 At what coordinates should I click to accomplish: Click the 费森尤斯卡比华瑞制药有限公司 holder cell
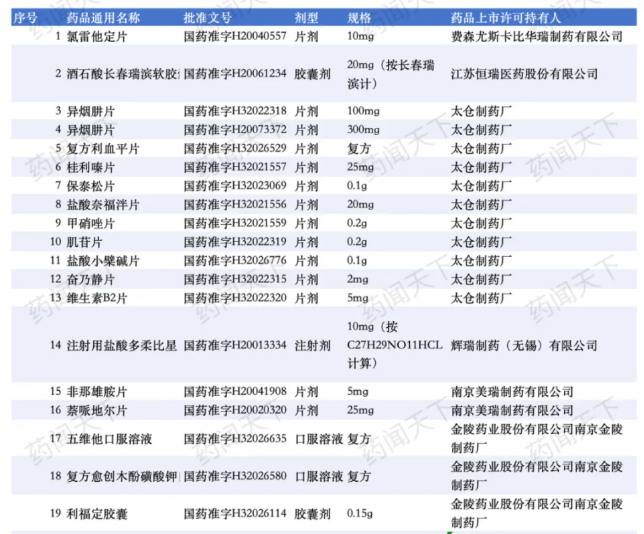tap(537, 36)
